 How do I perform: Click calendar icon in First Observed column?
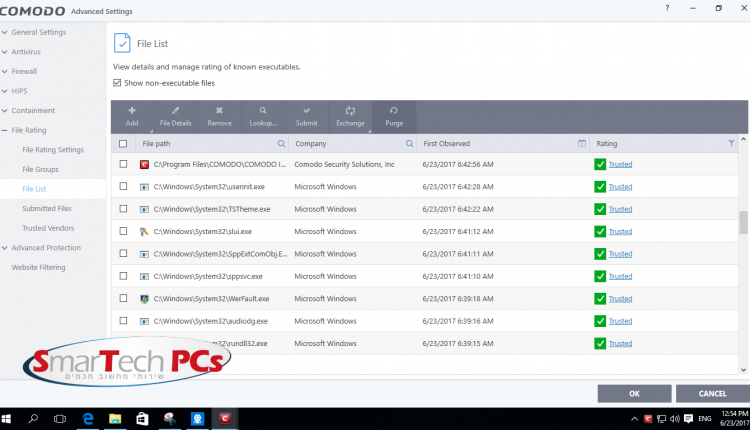pyautogui.click(x=582, y=143)
